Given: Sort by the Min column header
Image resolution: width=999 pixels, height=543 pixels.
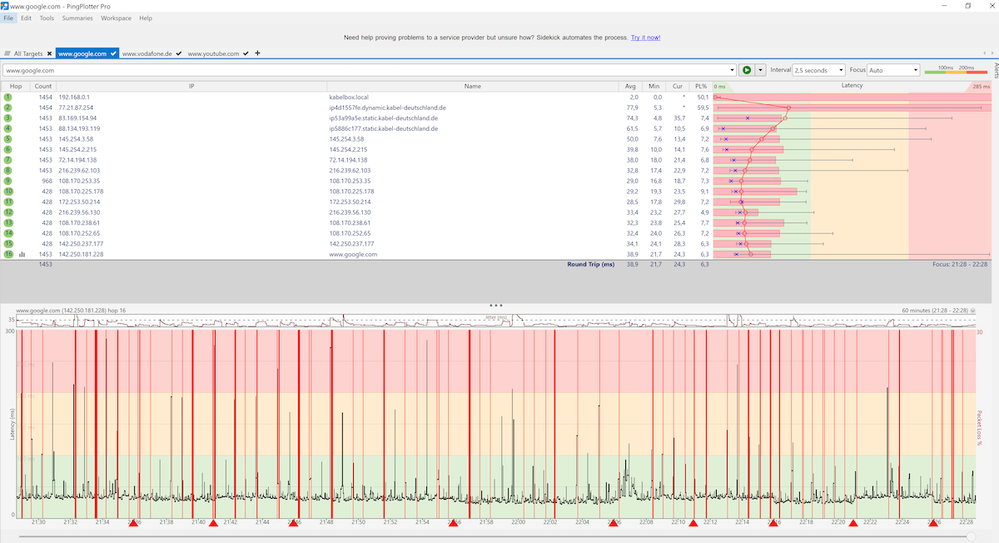Looking at the screenshot, I should [654, 86].
